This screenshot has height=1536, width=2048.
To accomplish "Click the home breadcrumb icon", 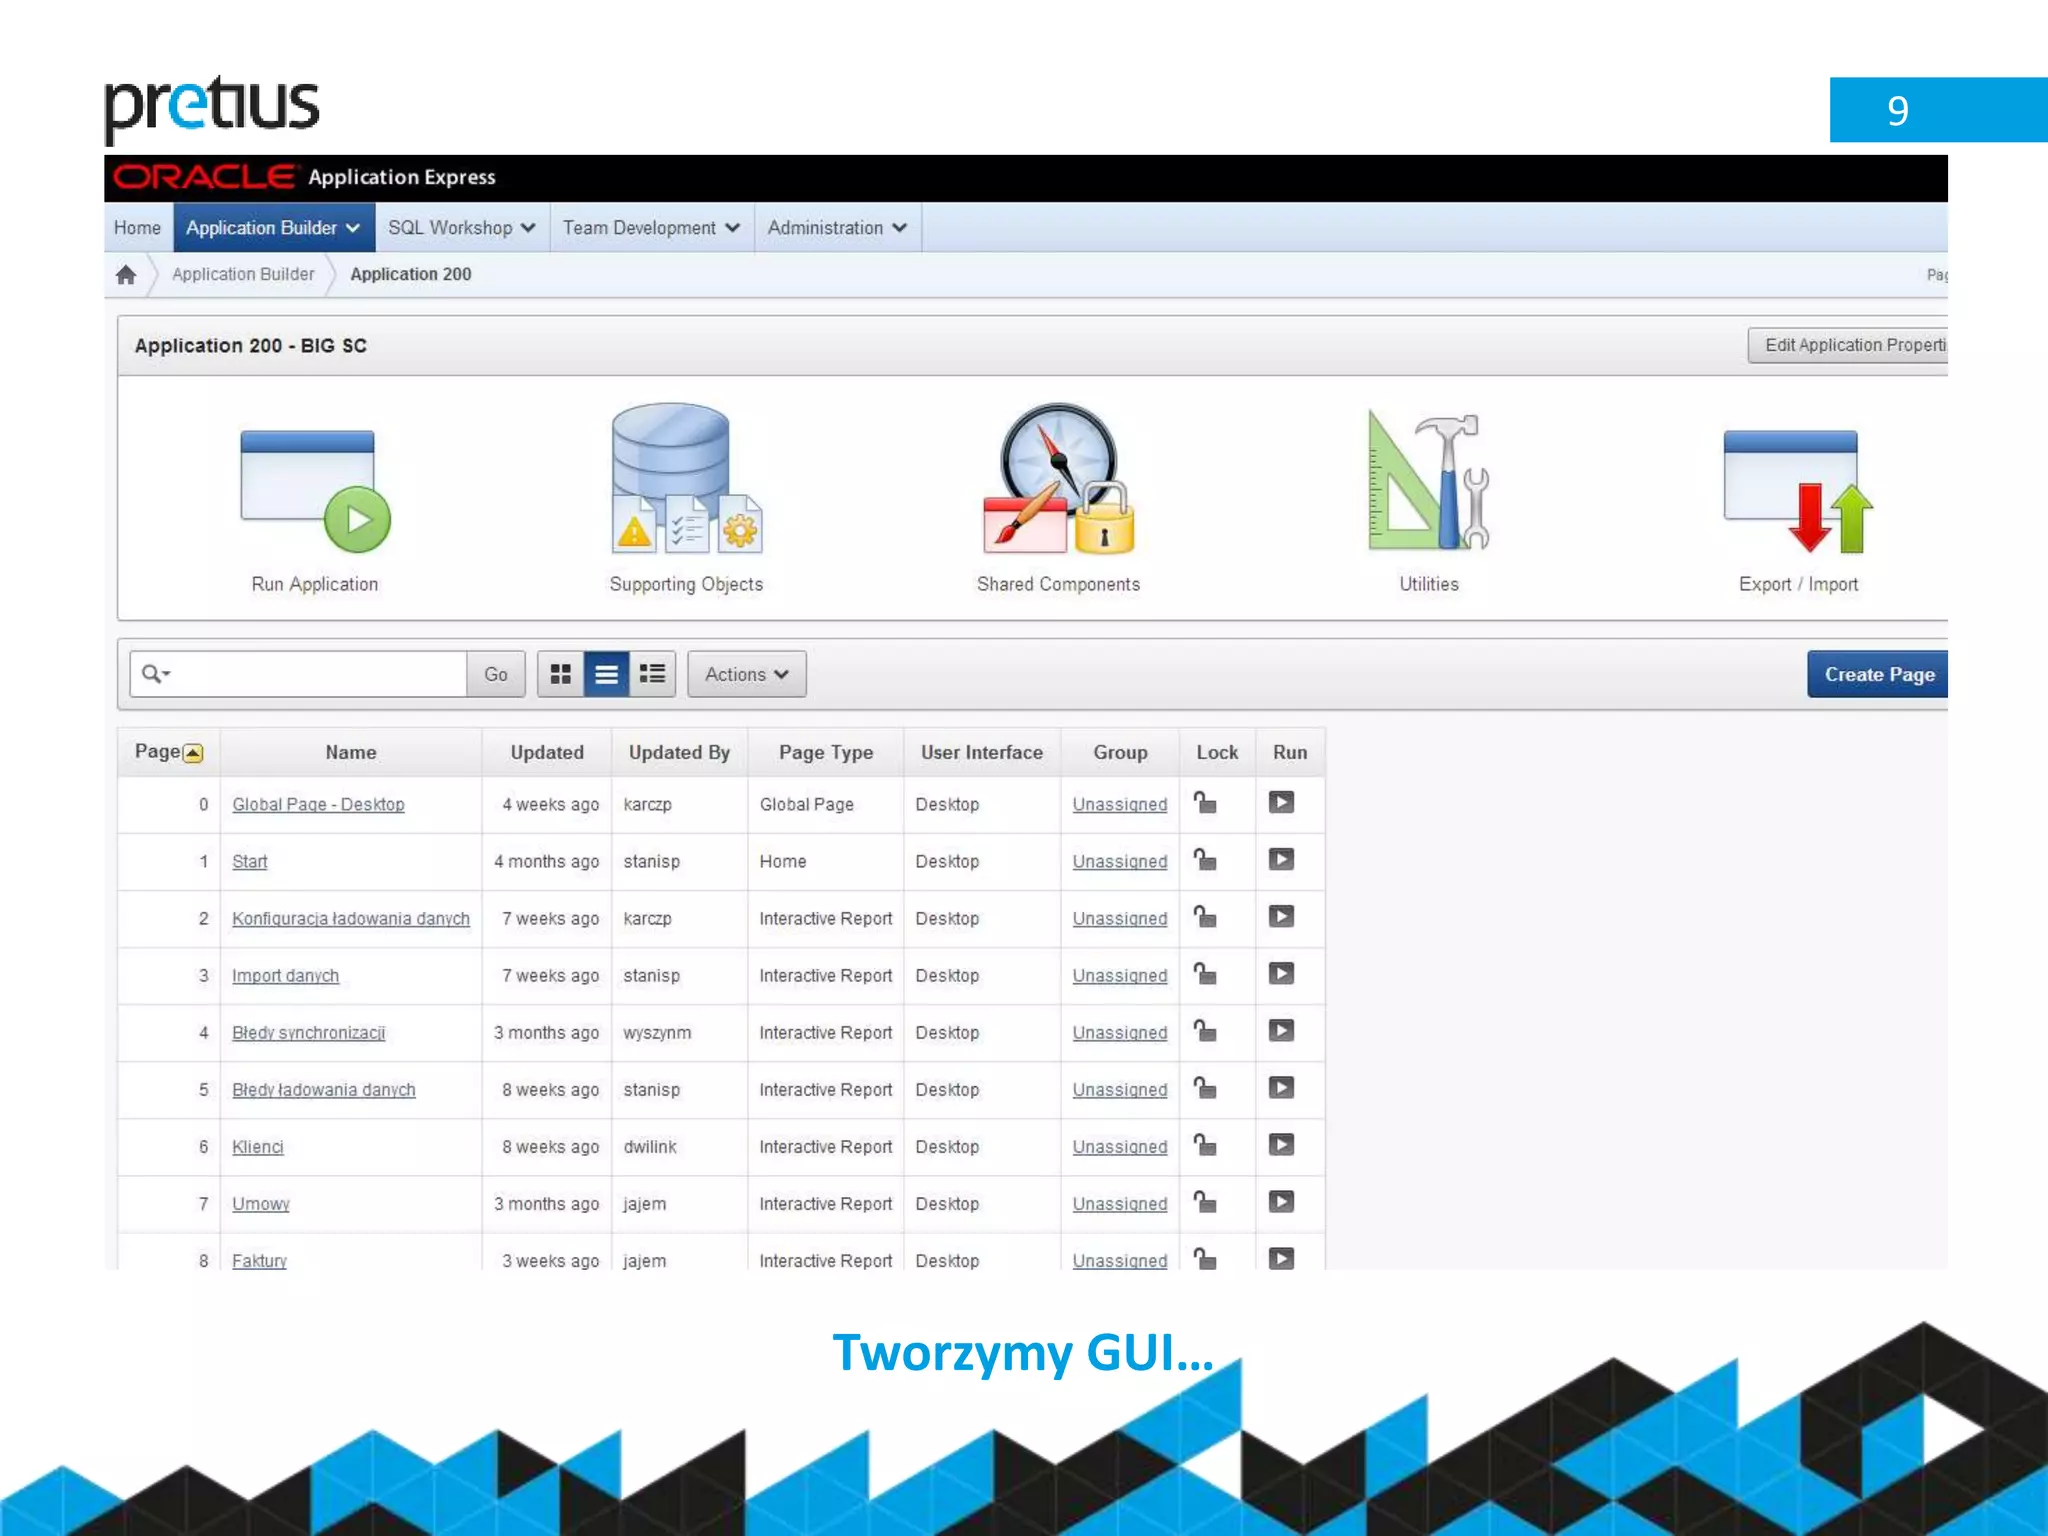I will pos(126,275).
